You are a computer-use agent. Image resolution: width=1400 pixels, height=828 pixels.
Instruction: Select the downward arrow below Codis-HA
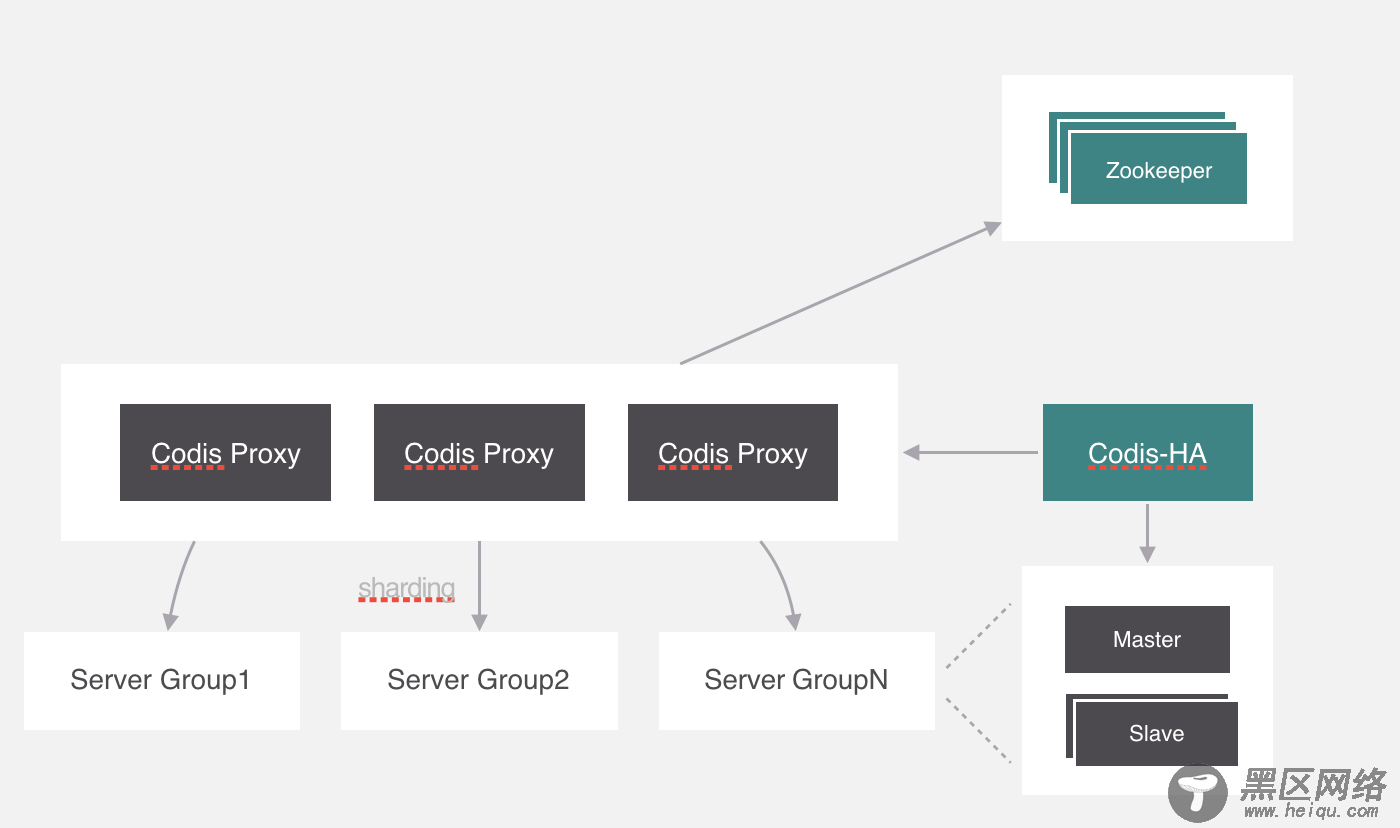coord(1147,532)
